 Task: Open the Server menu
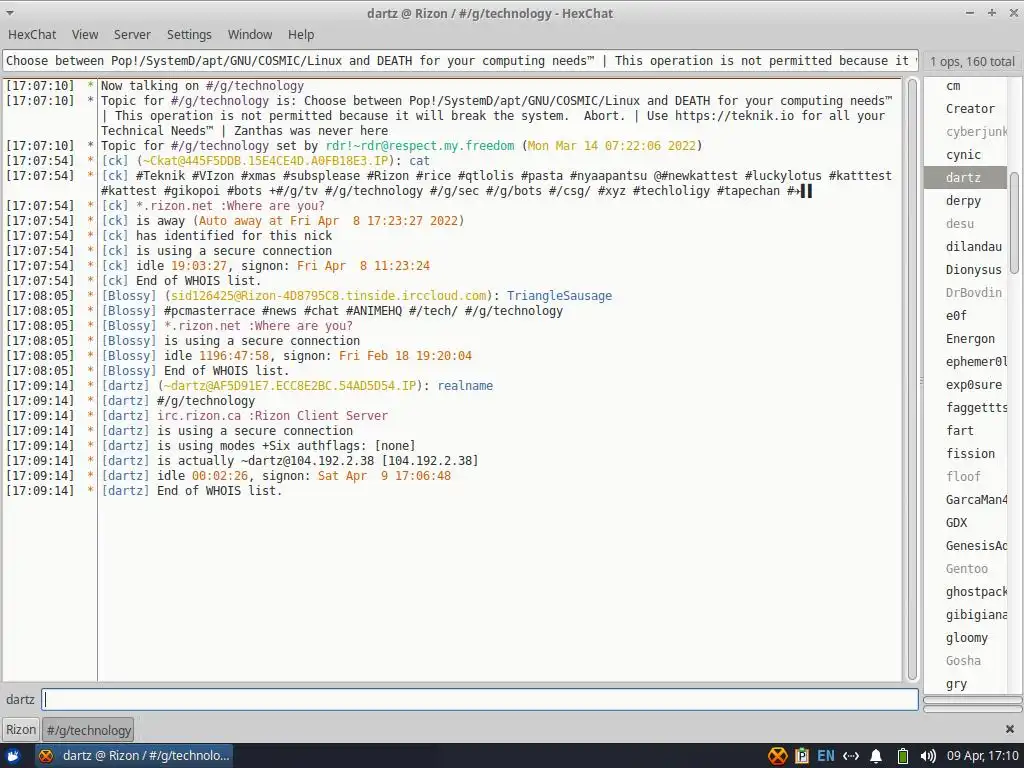[132, 35]
